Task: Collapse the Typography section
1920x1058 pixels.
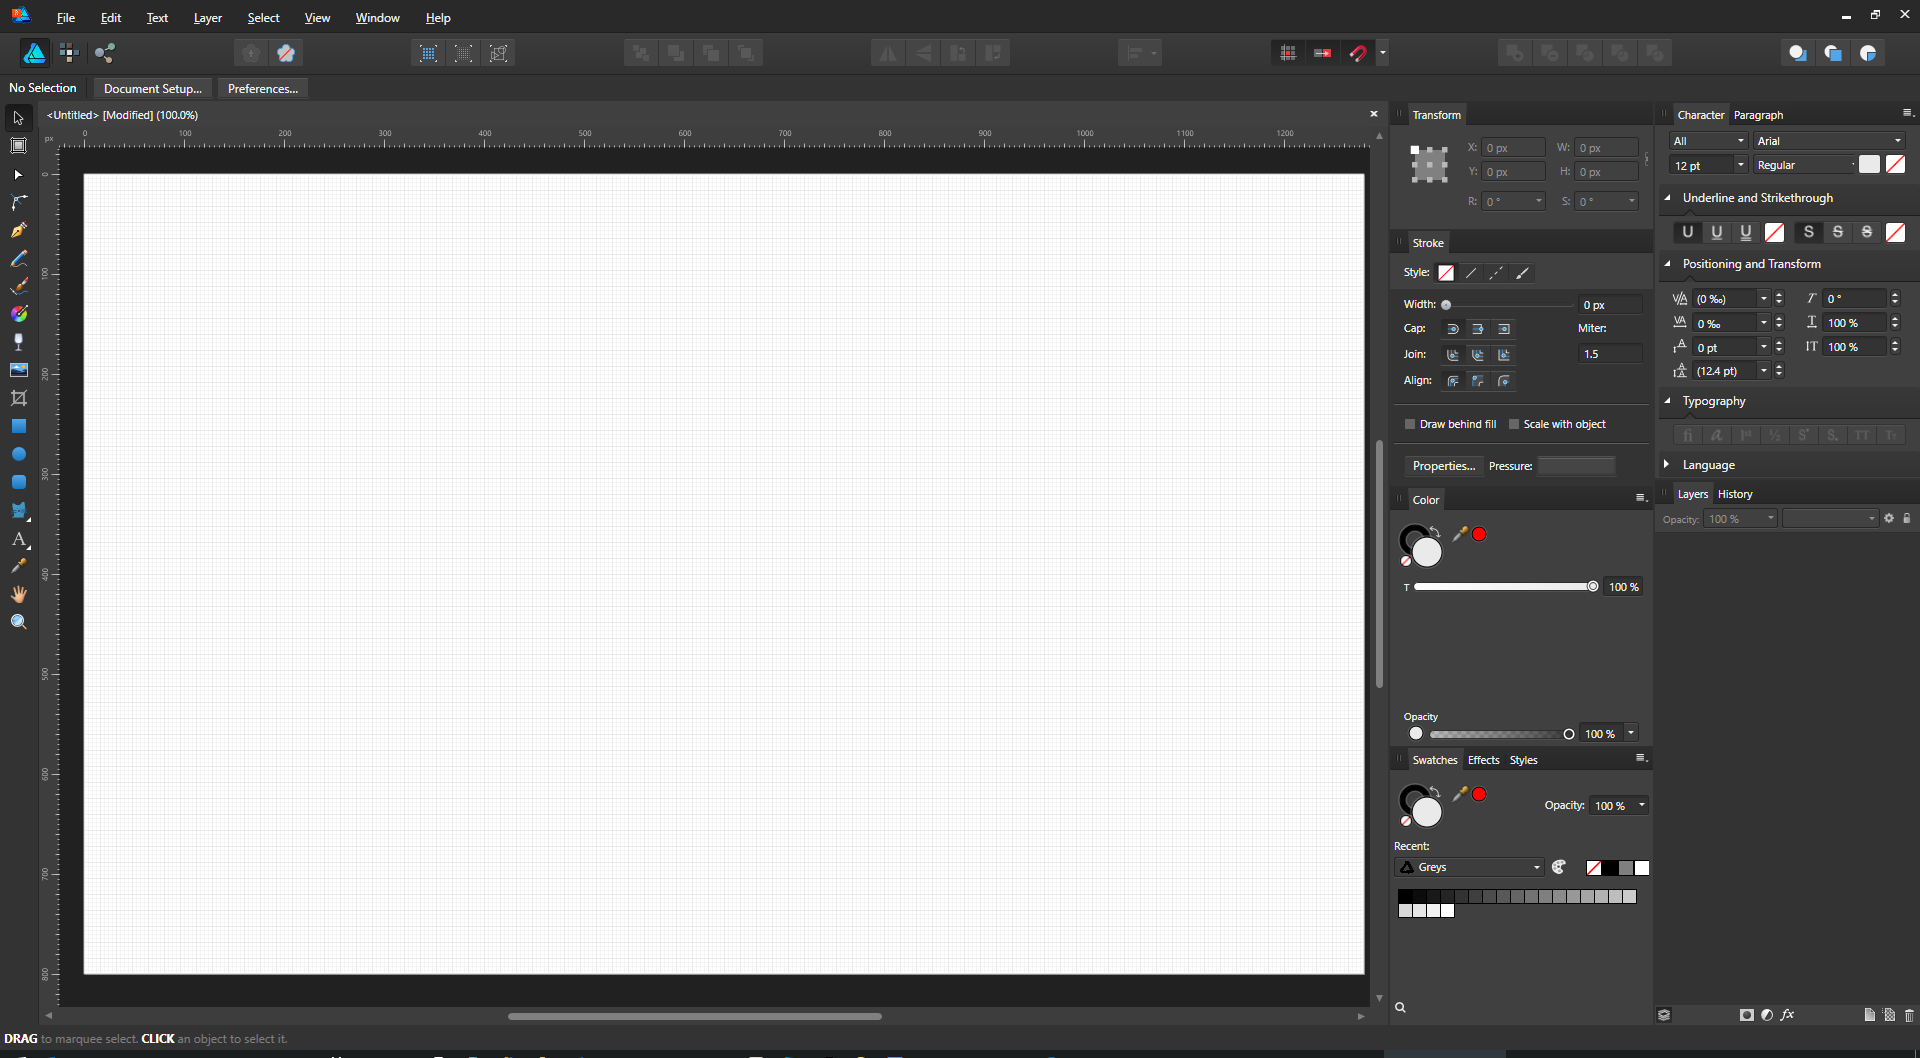Action: coord(1668,401)
